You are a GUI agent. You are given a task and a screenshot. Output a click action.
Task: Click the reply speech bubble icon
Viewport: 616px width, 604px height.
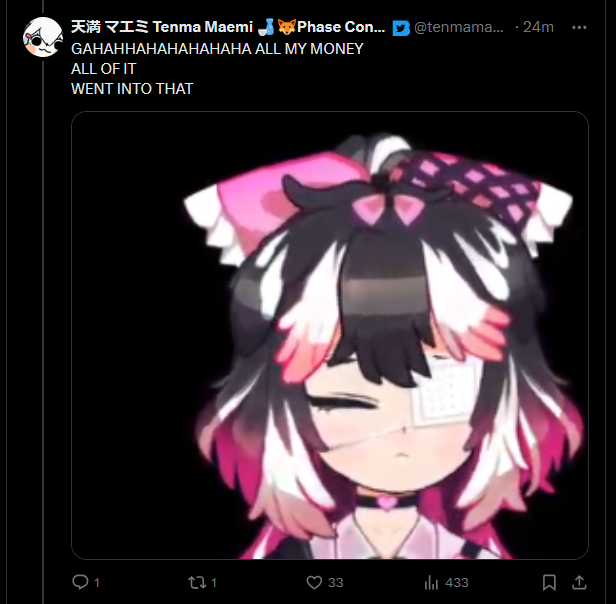pos(80,582)
